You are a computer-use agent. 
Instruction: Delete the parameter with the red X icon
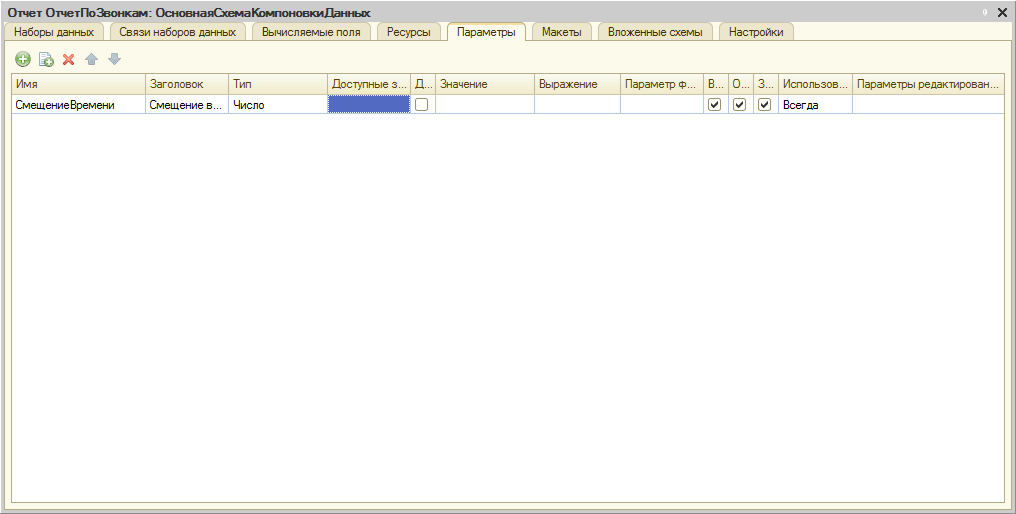click(x=69, y=60)
